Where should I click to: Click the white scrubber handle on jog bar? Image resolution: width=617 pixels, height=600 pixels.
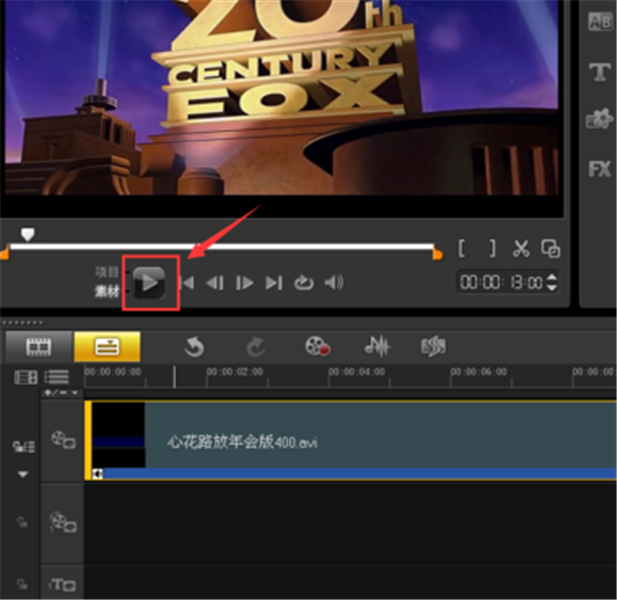[28, 234]
